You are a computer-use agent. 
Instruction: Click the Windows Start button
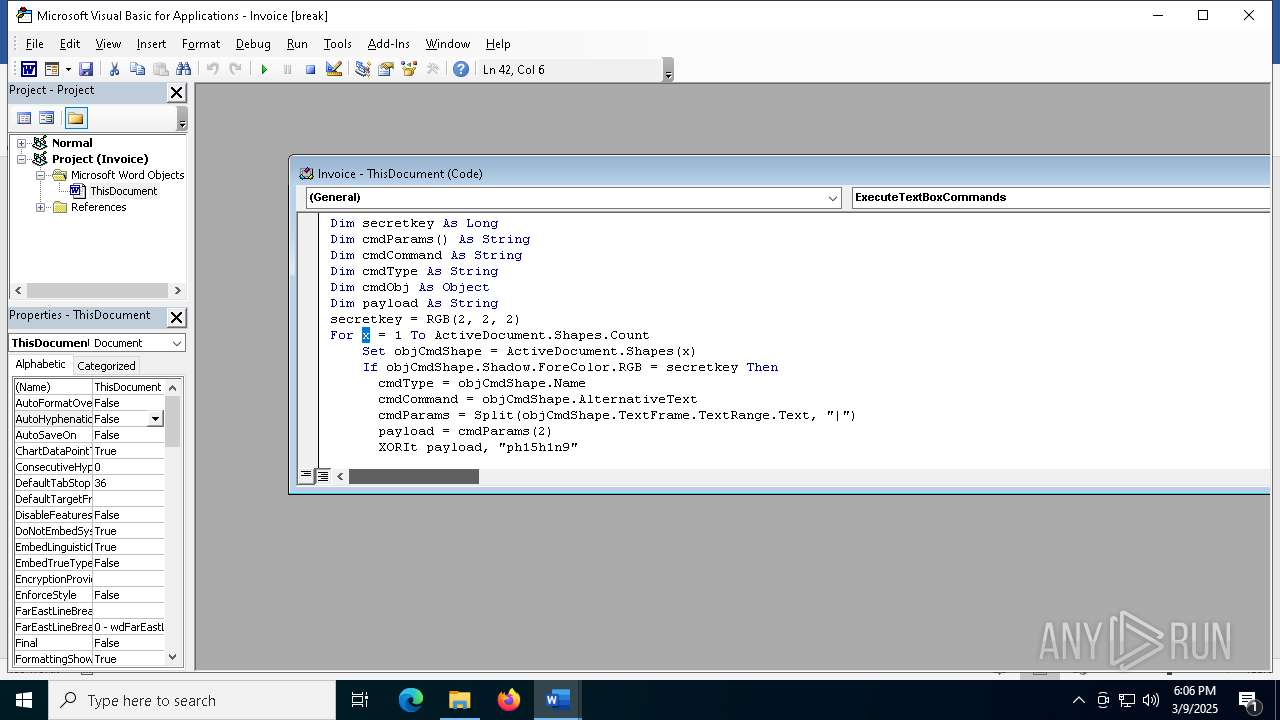[24, 700]
